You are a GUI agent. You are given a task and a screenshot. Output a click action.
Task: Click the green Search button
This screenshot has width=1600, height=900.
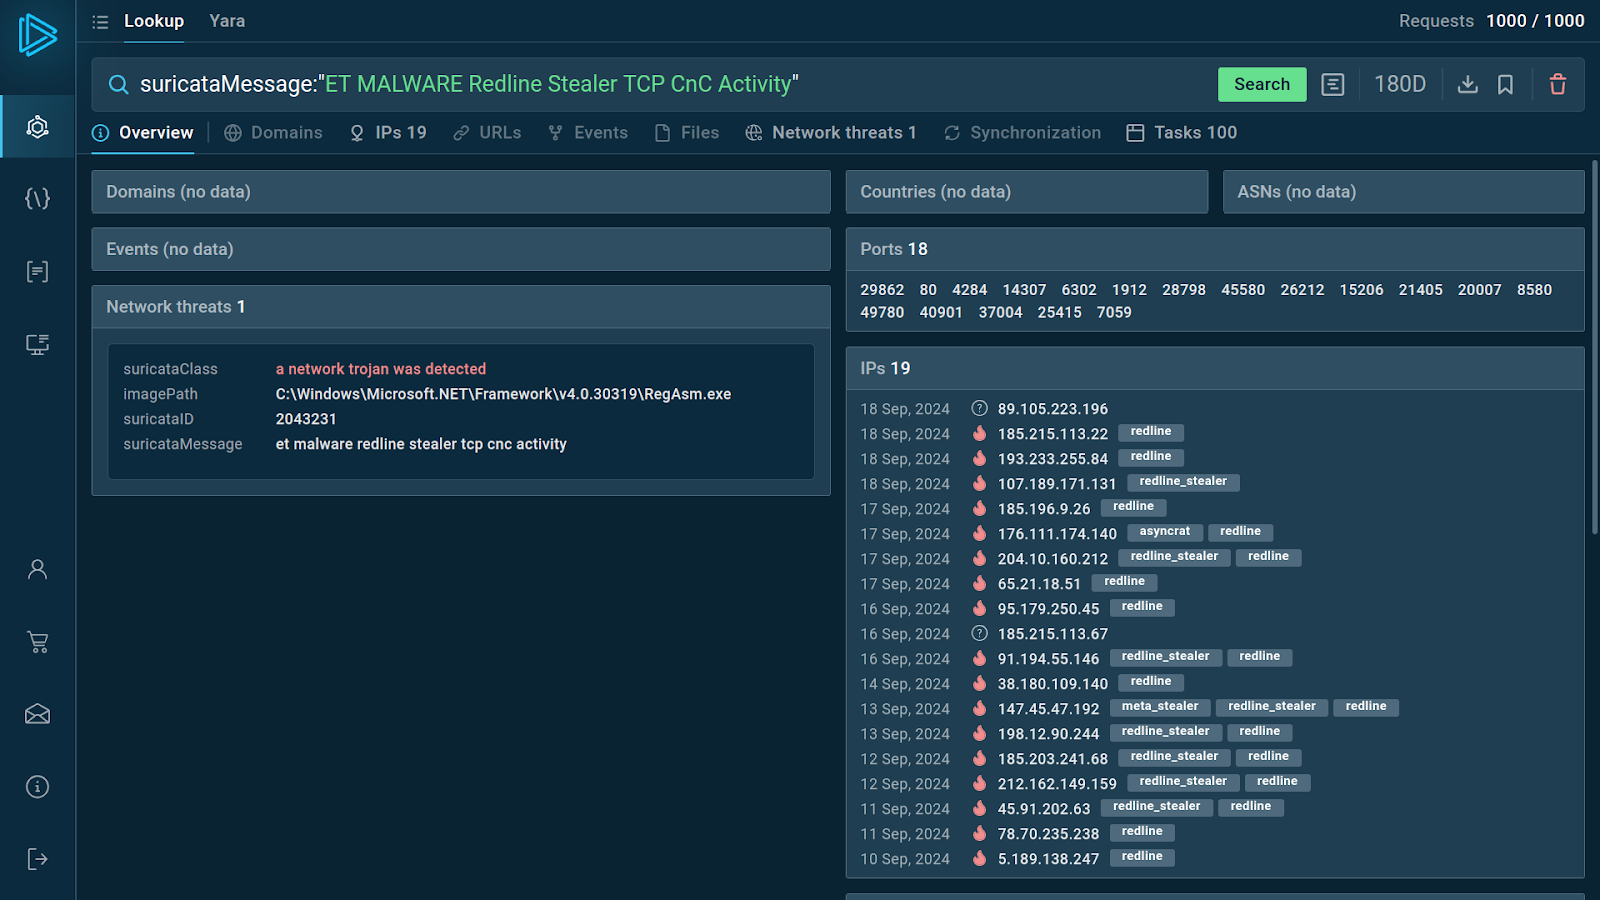click(x=1262, y=85)
